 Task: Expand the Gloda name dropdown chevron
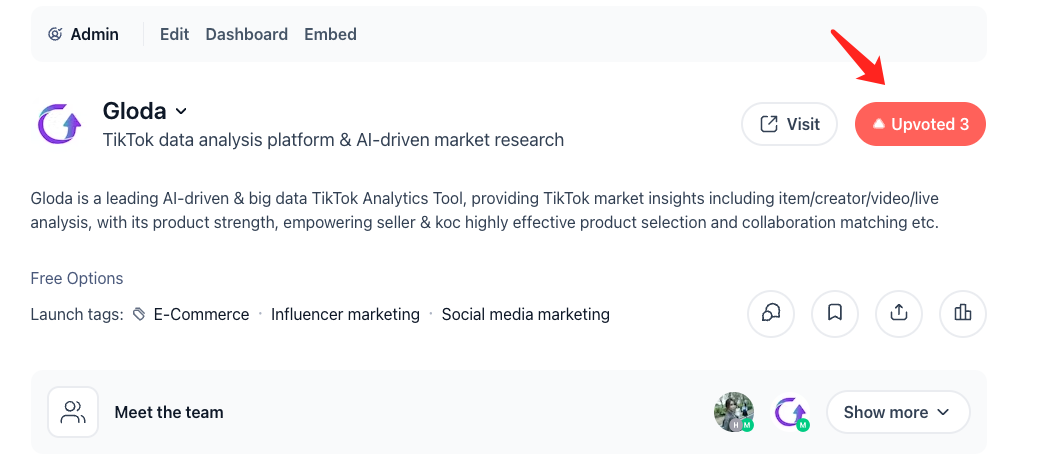click(181, 111)
